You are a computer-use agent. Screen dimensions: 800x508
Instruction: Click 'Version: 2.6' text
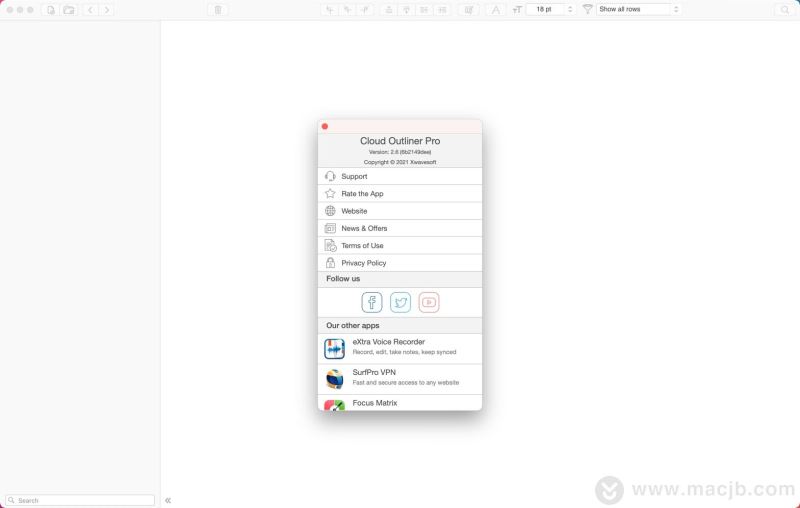pos(400,152)
